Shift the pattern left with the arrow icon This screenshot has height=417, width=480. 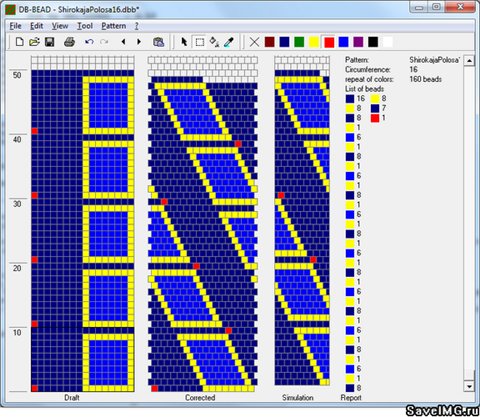click(x=123, y=42)
